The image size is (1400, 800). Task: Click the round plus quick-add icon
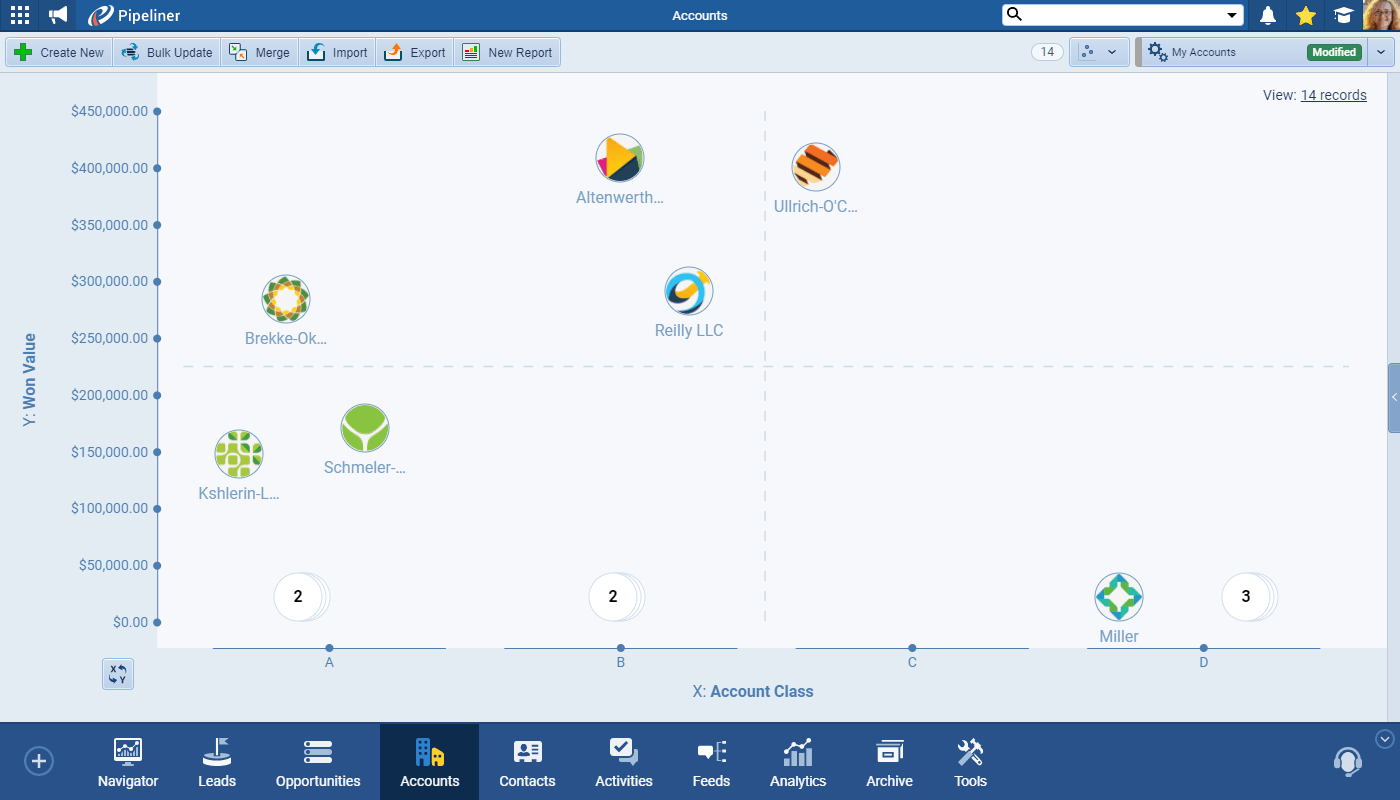pos(39,761)
